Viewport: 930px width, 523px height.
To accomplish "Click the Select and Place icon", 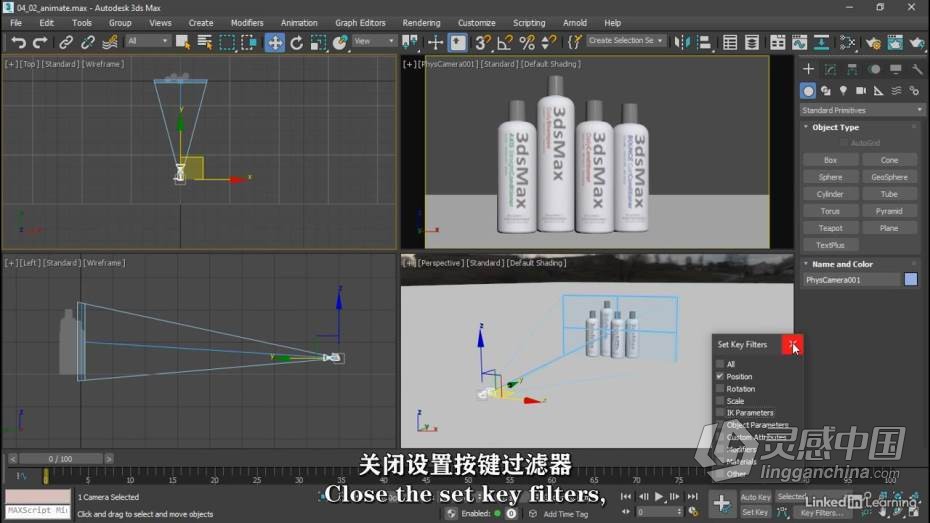I will tap(340, 42).
